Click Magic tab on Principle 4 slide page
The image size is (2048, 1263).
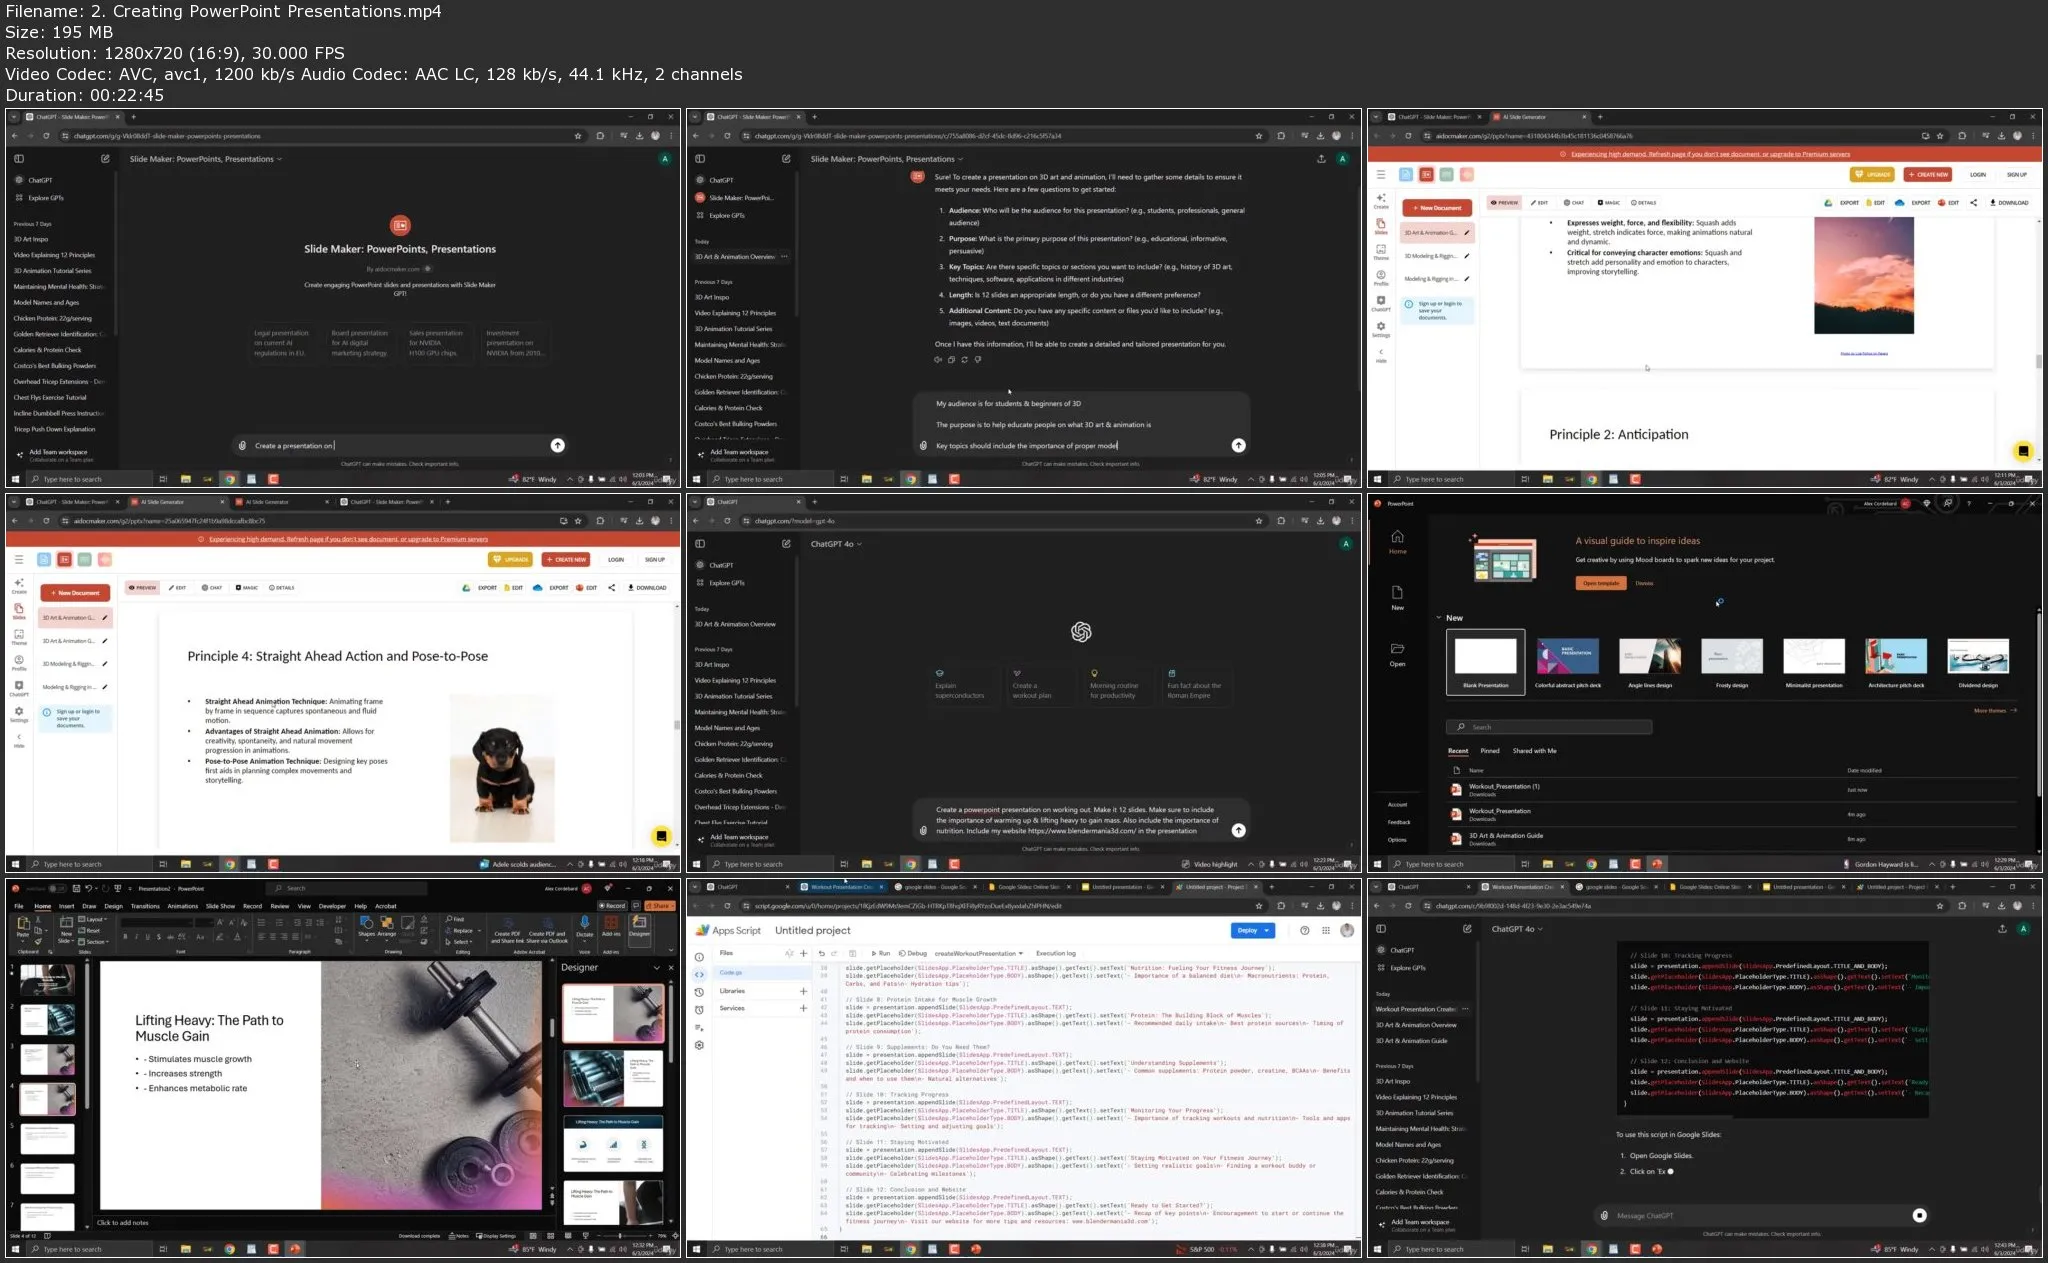(x=247, y=588)
